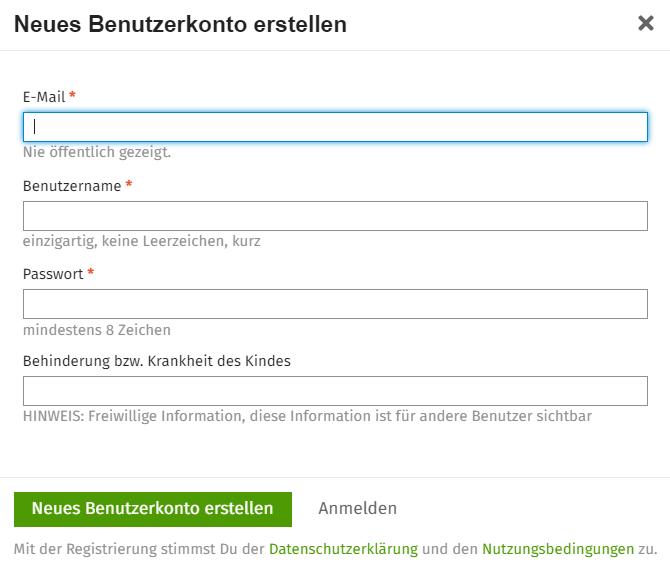The image size is (670, 568).
Task: Close the account creation dialog
Action: point(646,23)
